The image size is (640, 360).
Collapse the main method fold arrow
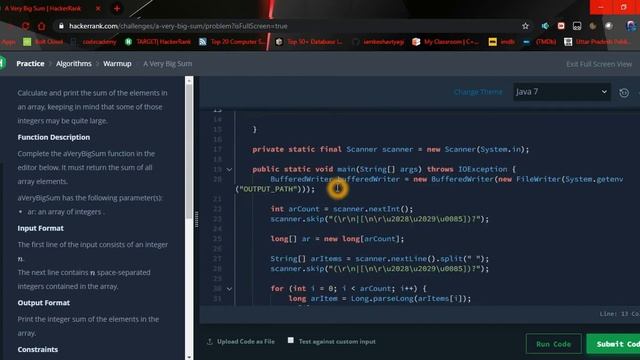(229, 169)
